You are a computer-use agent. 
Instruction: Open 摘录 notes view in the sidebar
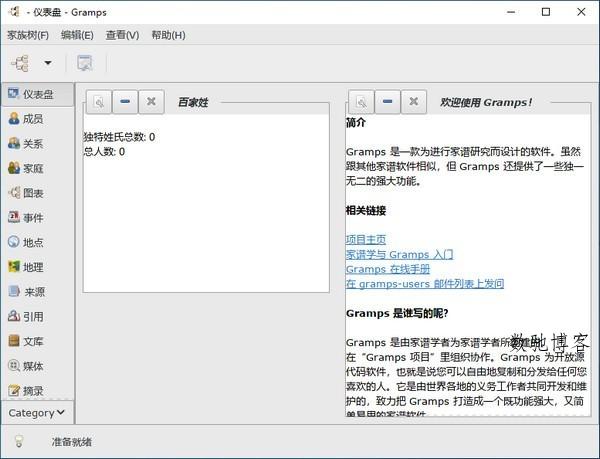pyautogui.click(x=37, y=391)
